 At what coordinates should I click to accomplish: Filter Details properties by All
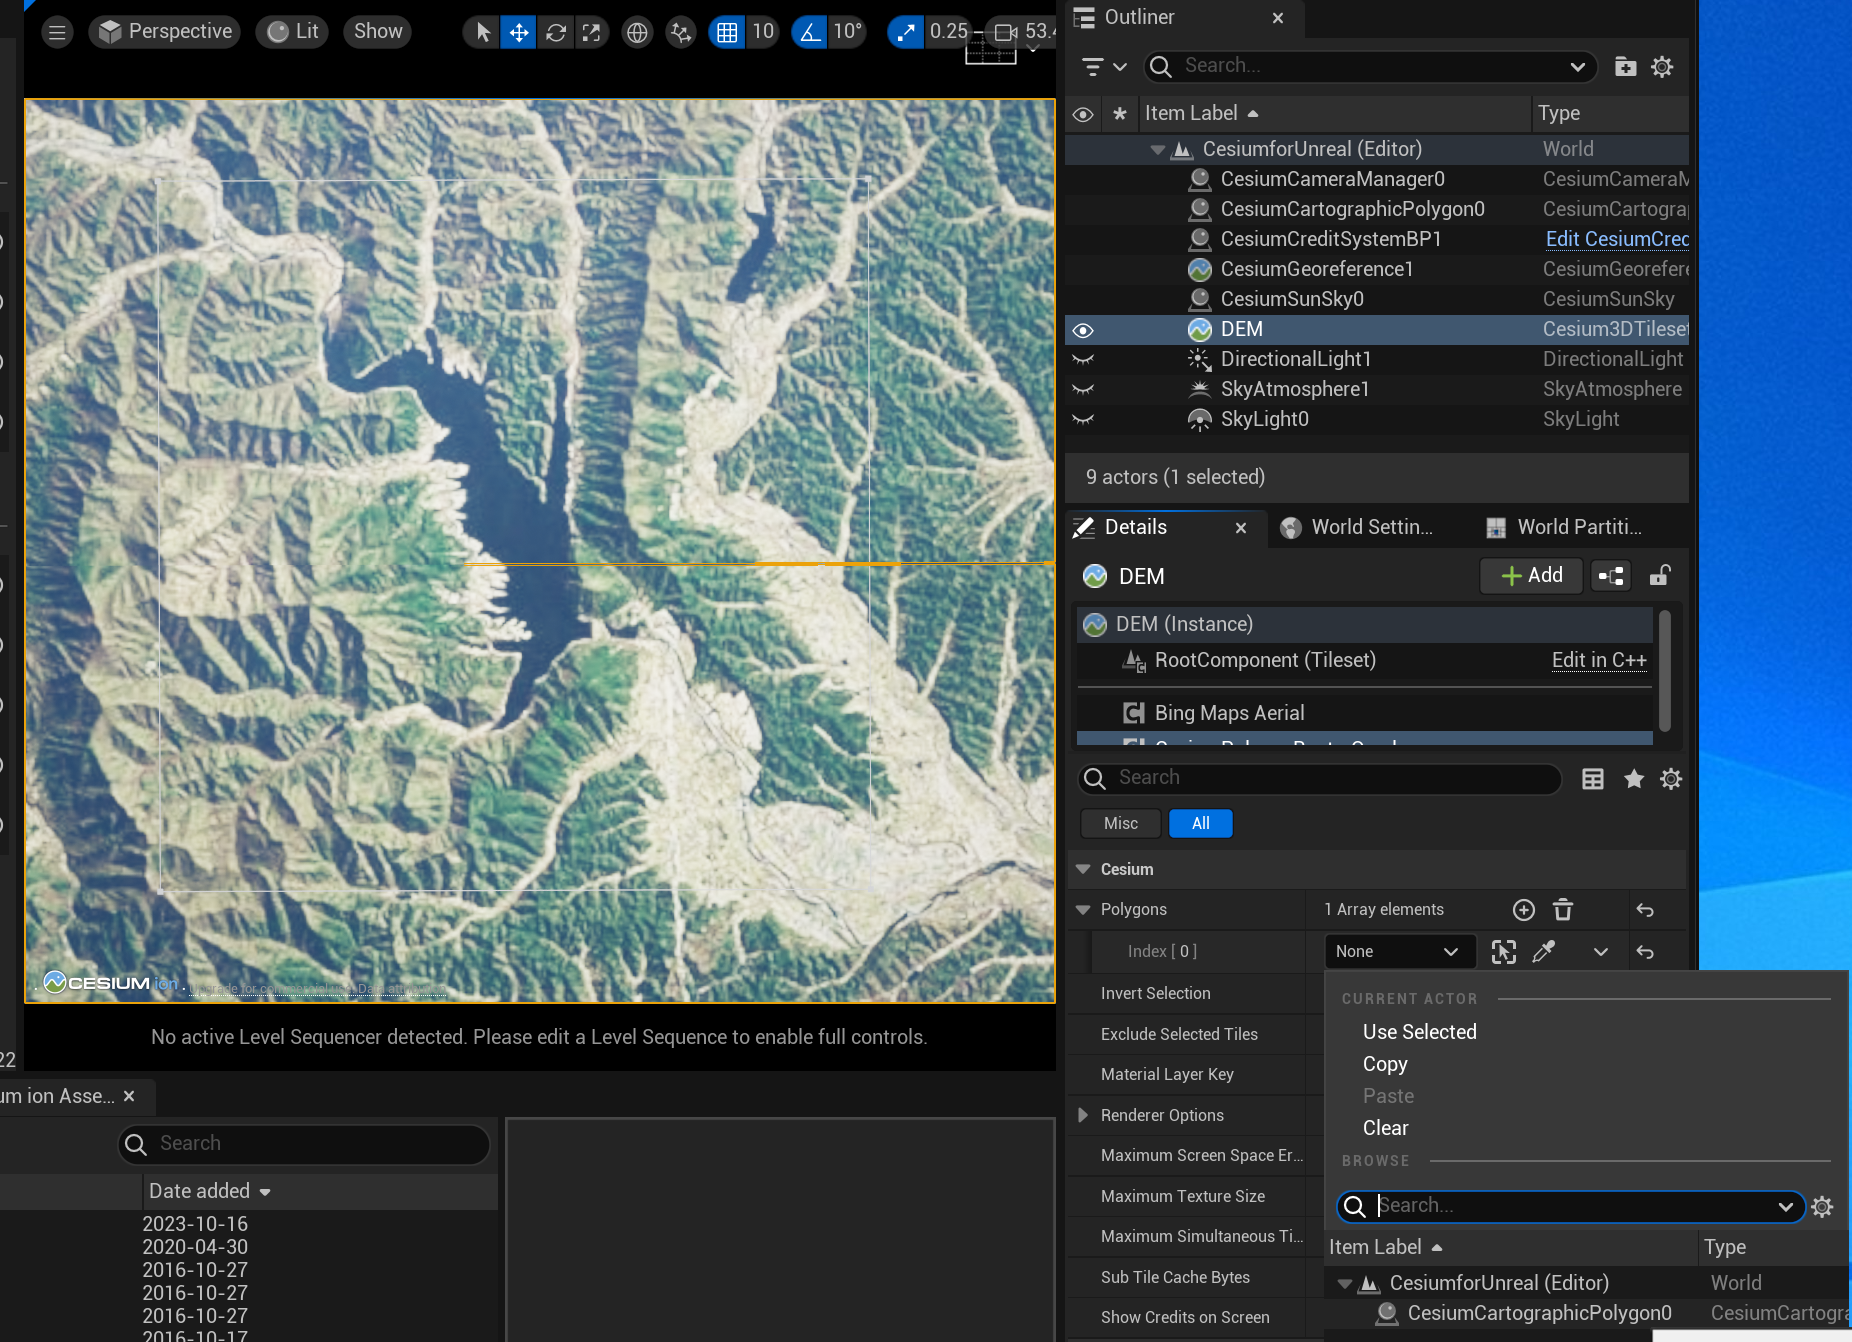tap(1200, 824)
